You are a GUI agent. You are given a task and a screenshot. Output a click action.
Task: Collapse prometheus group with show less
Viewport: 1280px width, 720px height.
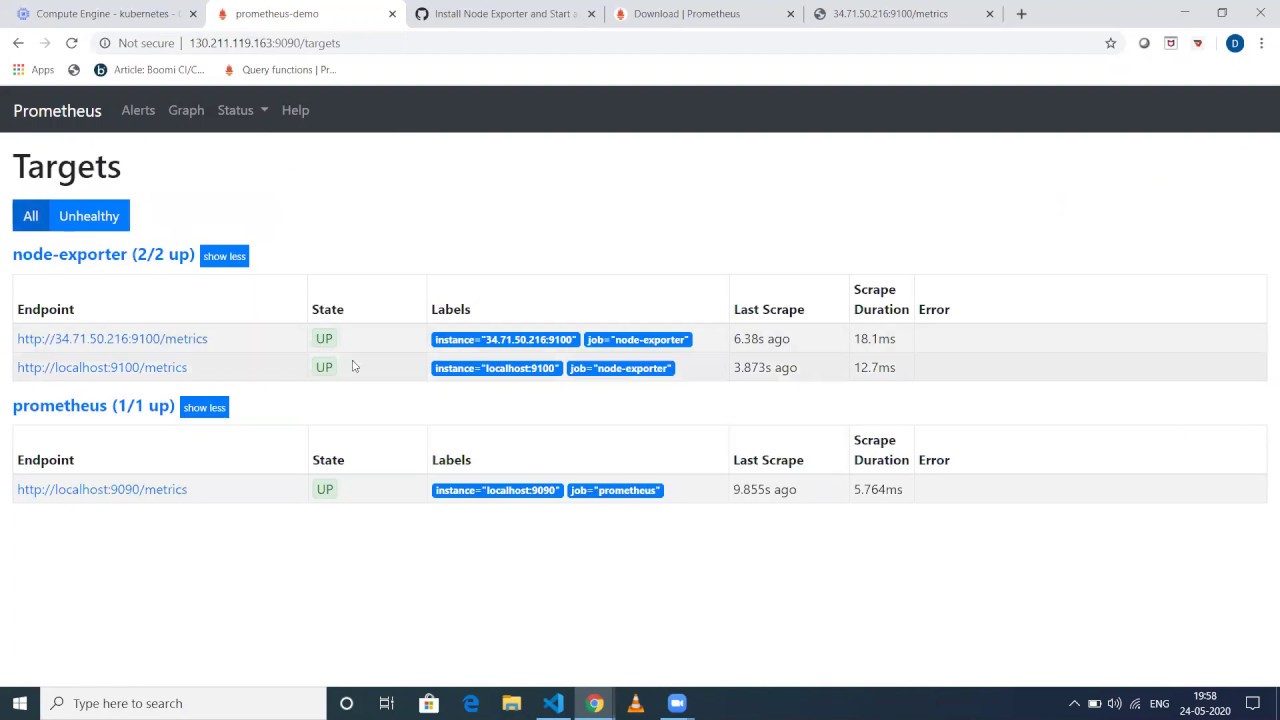[204, 407]
